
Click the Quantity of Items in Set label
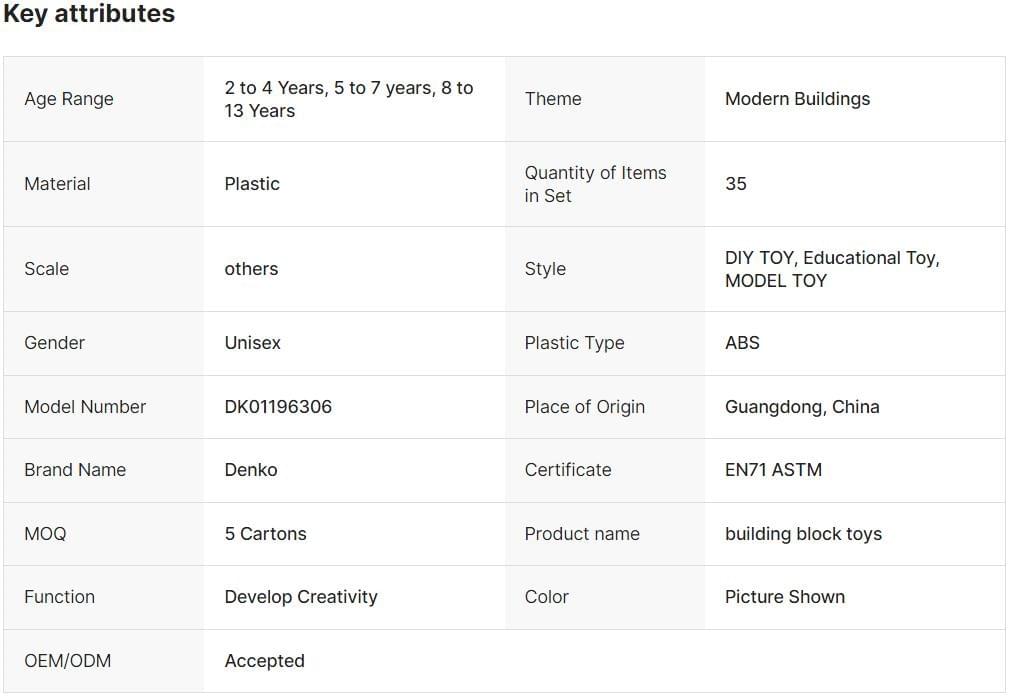click(x=595, y=184)
